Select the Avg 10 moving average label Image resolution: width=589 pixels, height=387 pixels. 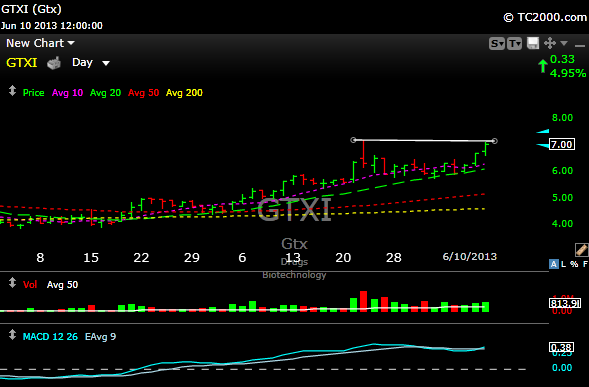point(67,93)
